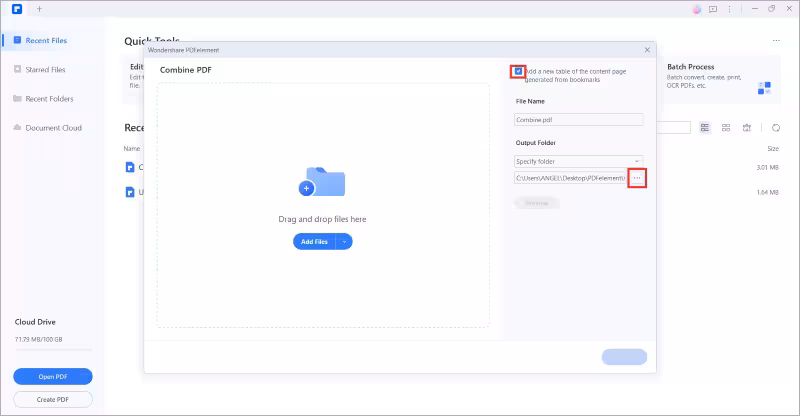
Task: Click the Recent Folders folder icon
Action: tap(17, 98)
